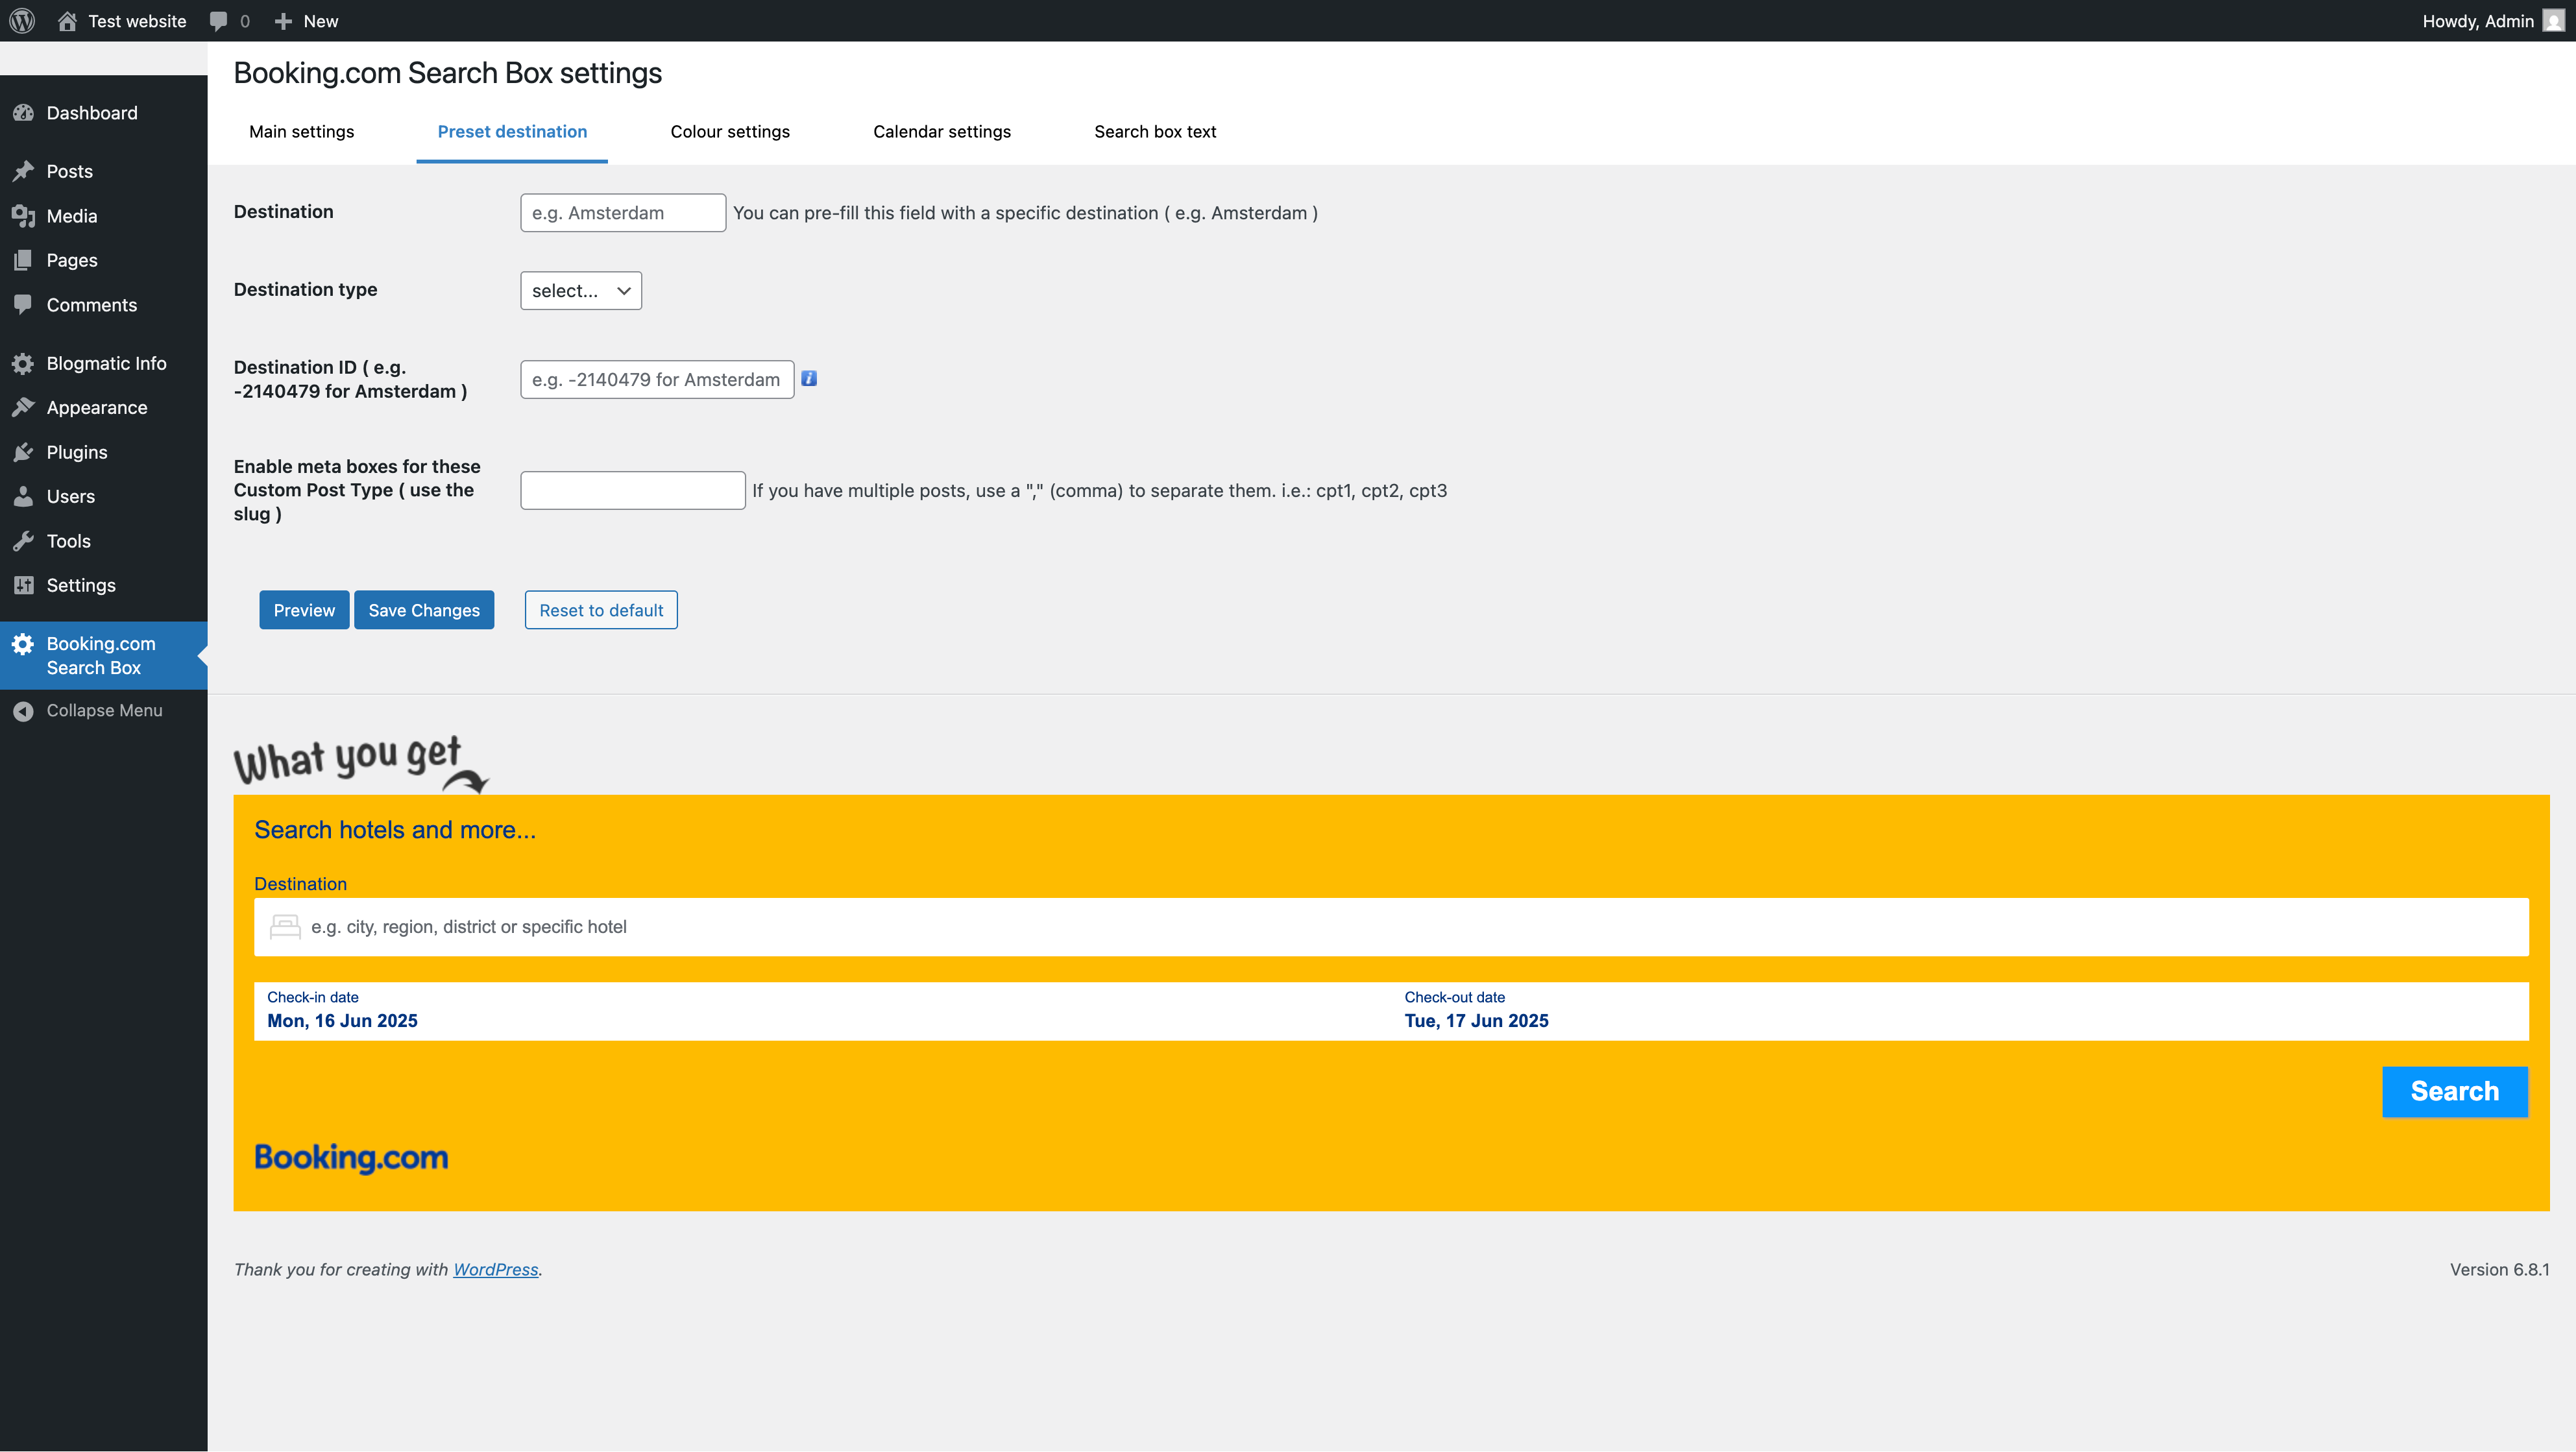Open the Check-in date picker
The height and width of the screenshot is (1452, 2576).
822,1011
